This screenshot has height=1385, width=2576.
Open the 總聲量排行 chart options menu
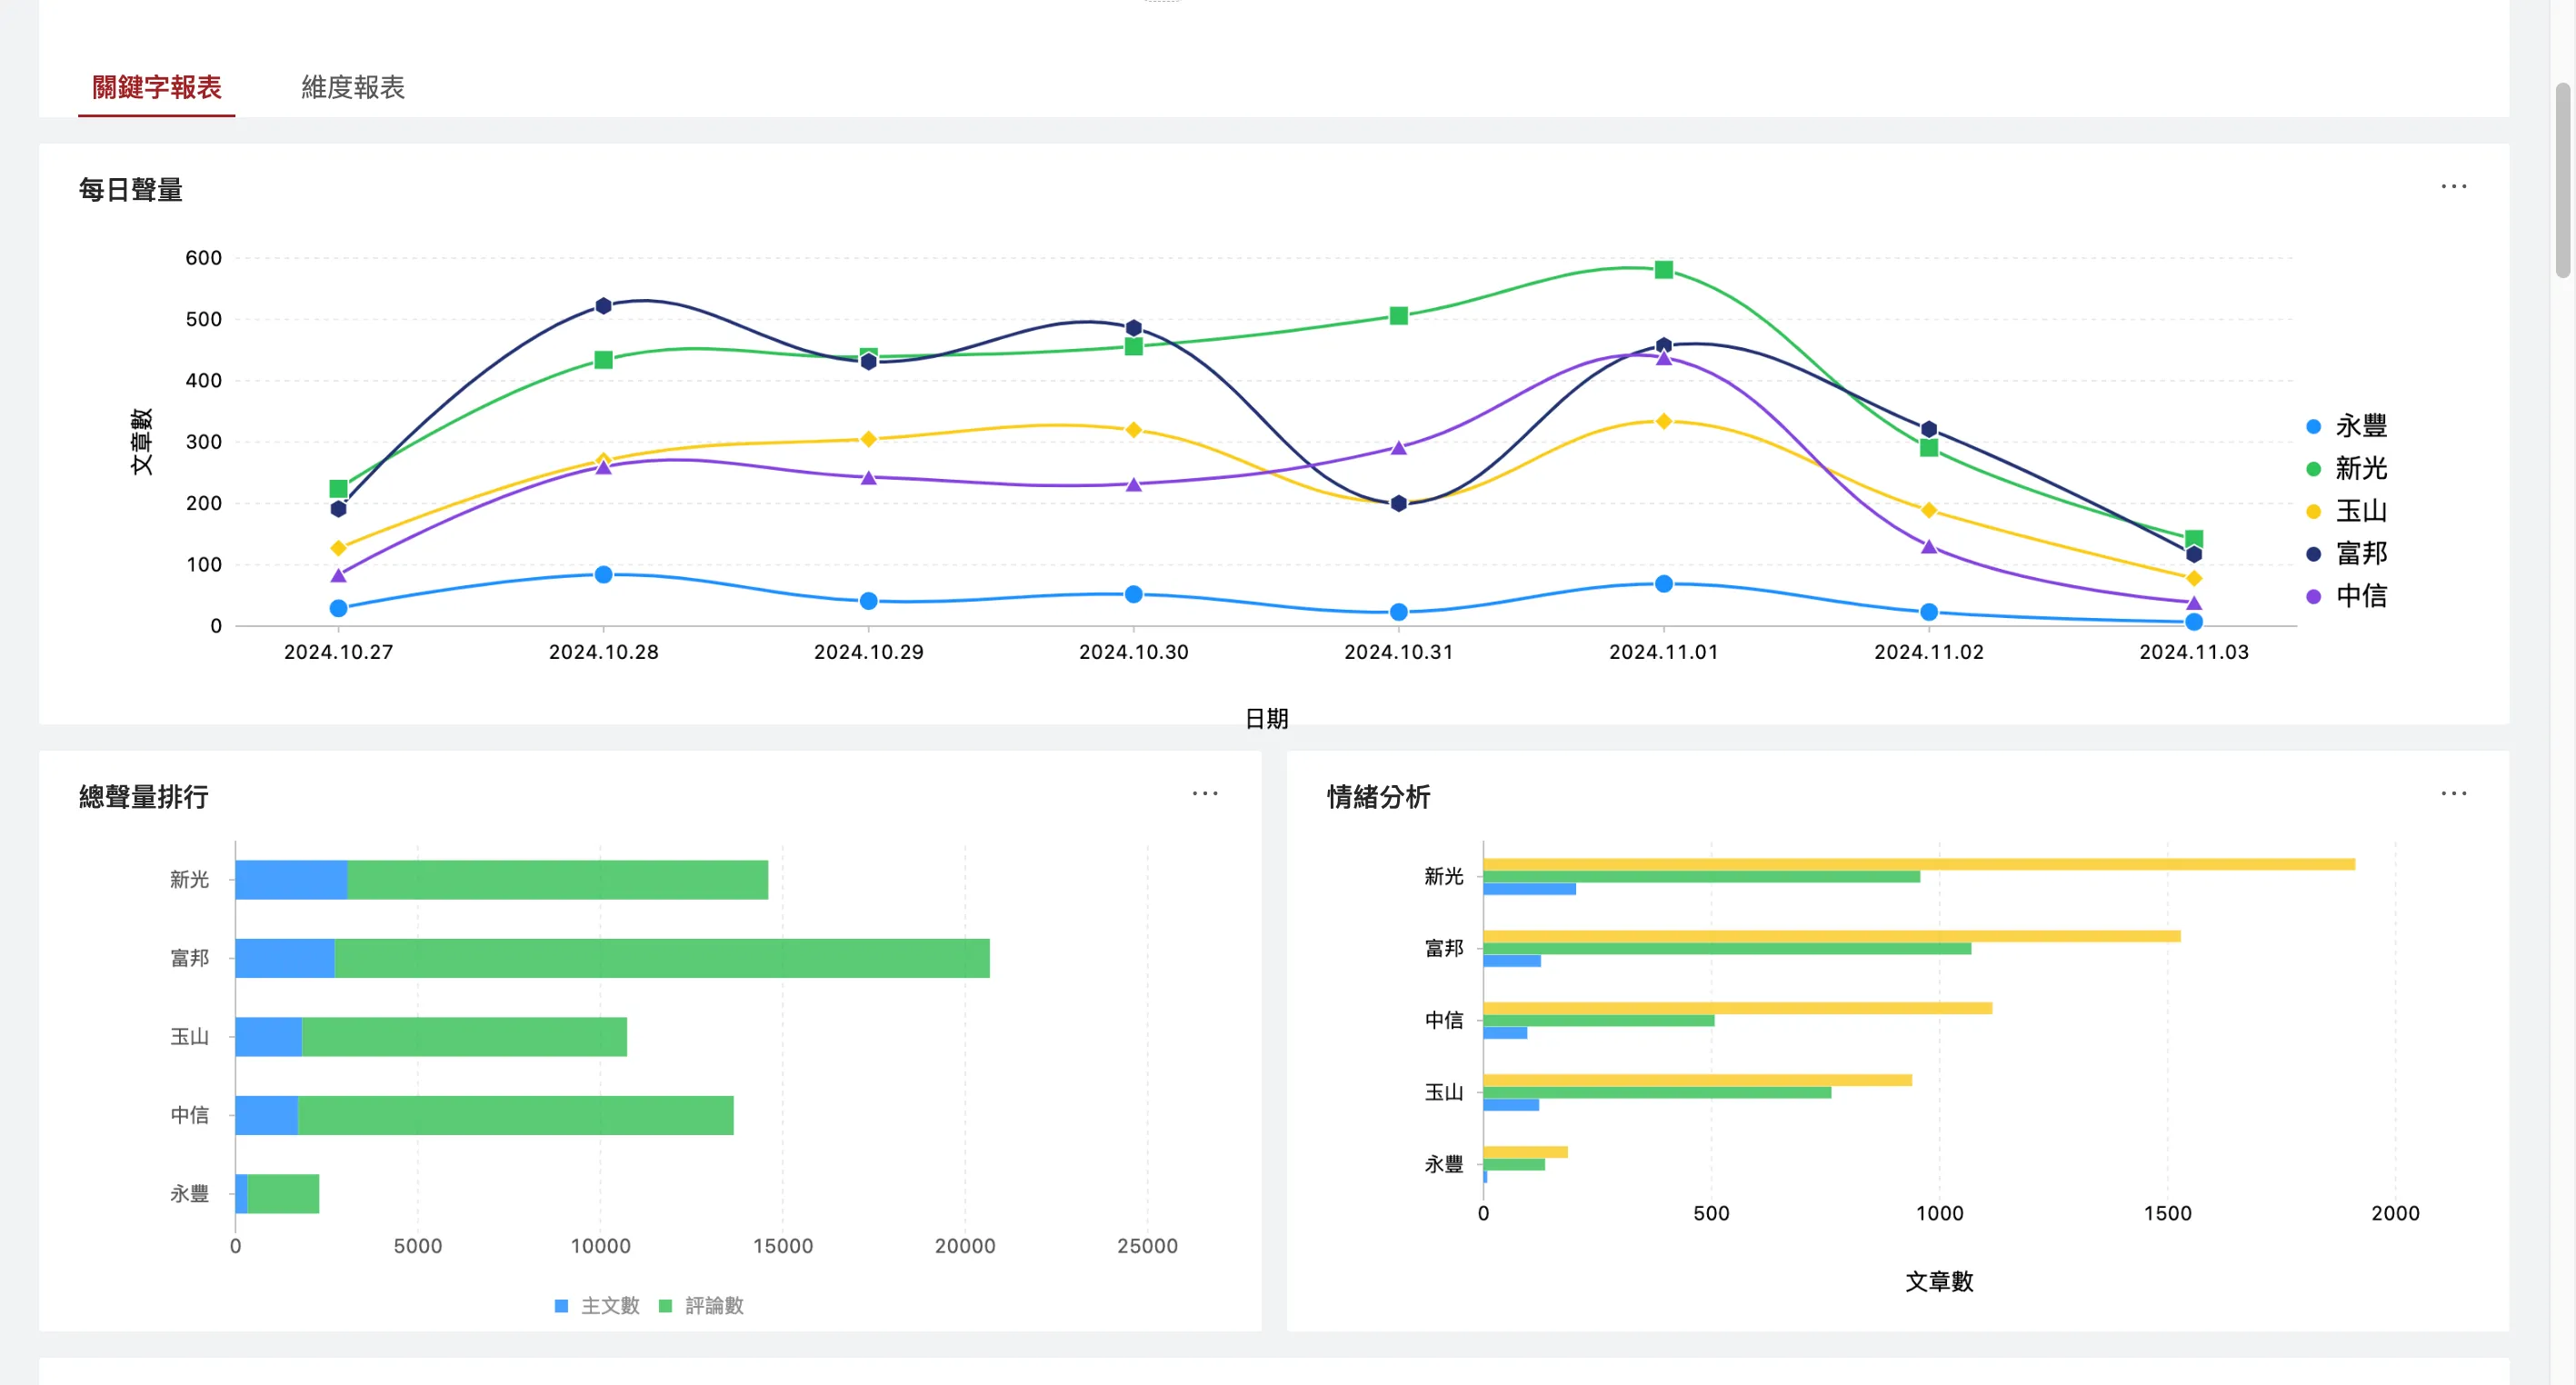[x=1205, y=794]
